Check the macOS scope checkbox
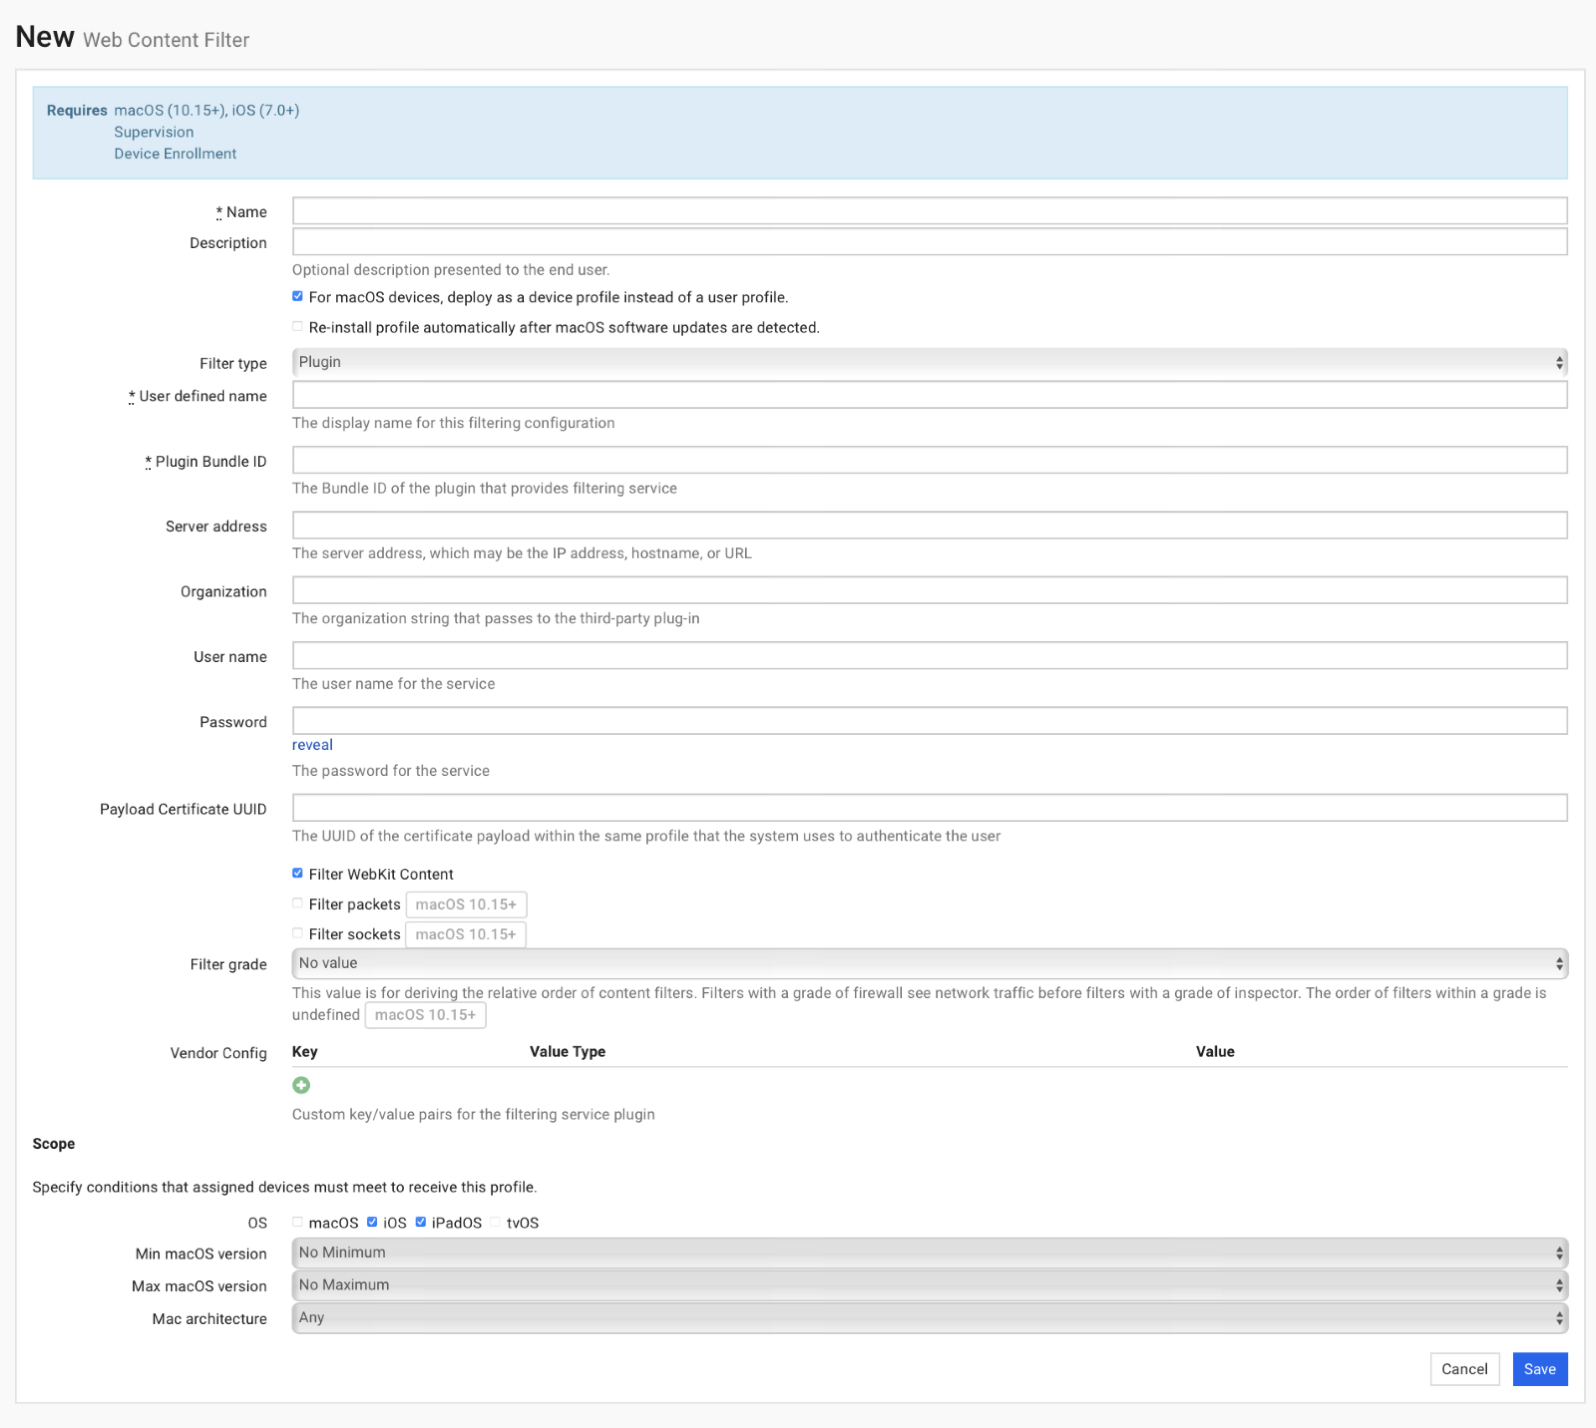The height and width of the screenshot is (1428, 1596). point(297,1222)
